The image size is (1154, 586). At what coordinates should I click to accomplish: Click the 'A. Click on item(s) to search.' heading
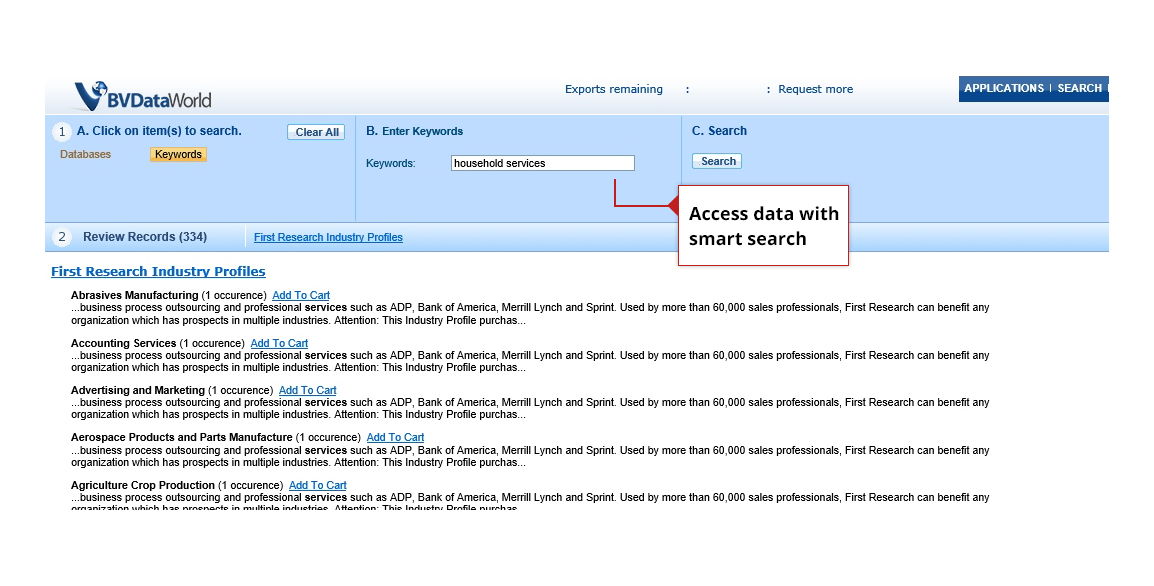coord(159,131)
